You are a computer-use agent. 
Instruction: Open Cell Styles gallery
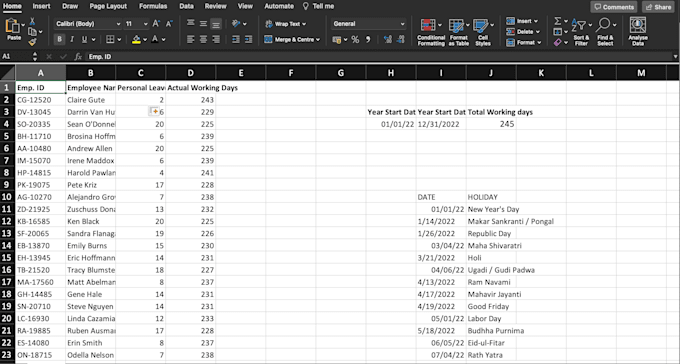click(482, 32)
